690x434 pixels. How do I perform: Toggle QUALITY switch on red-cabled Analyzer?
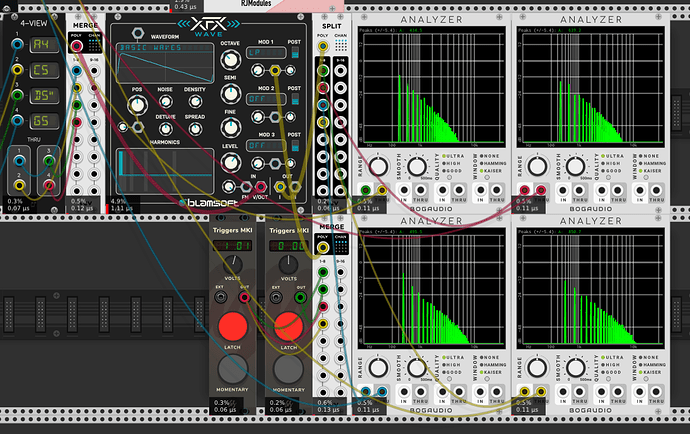608,177
